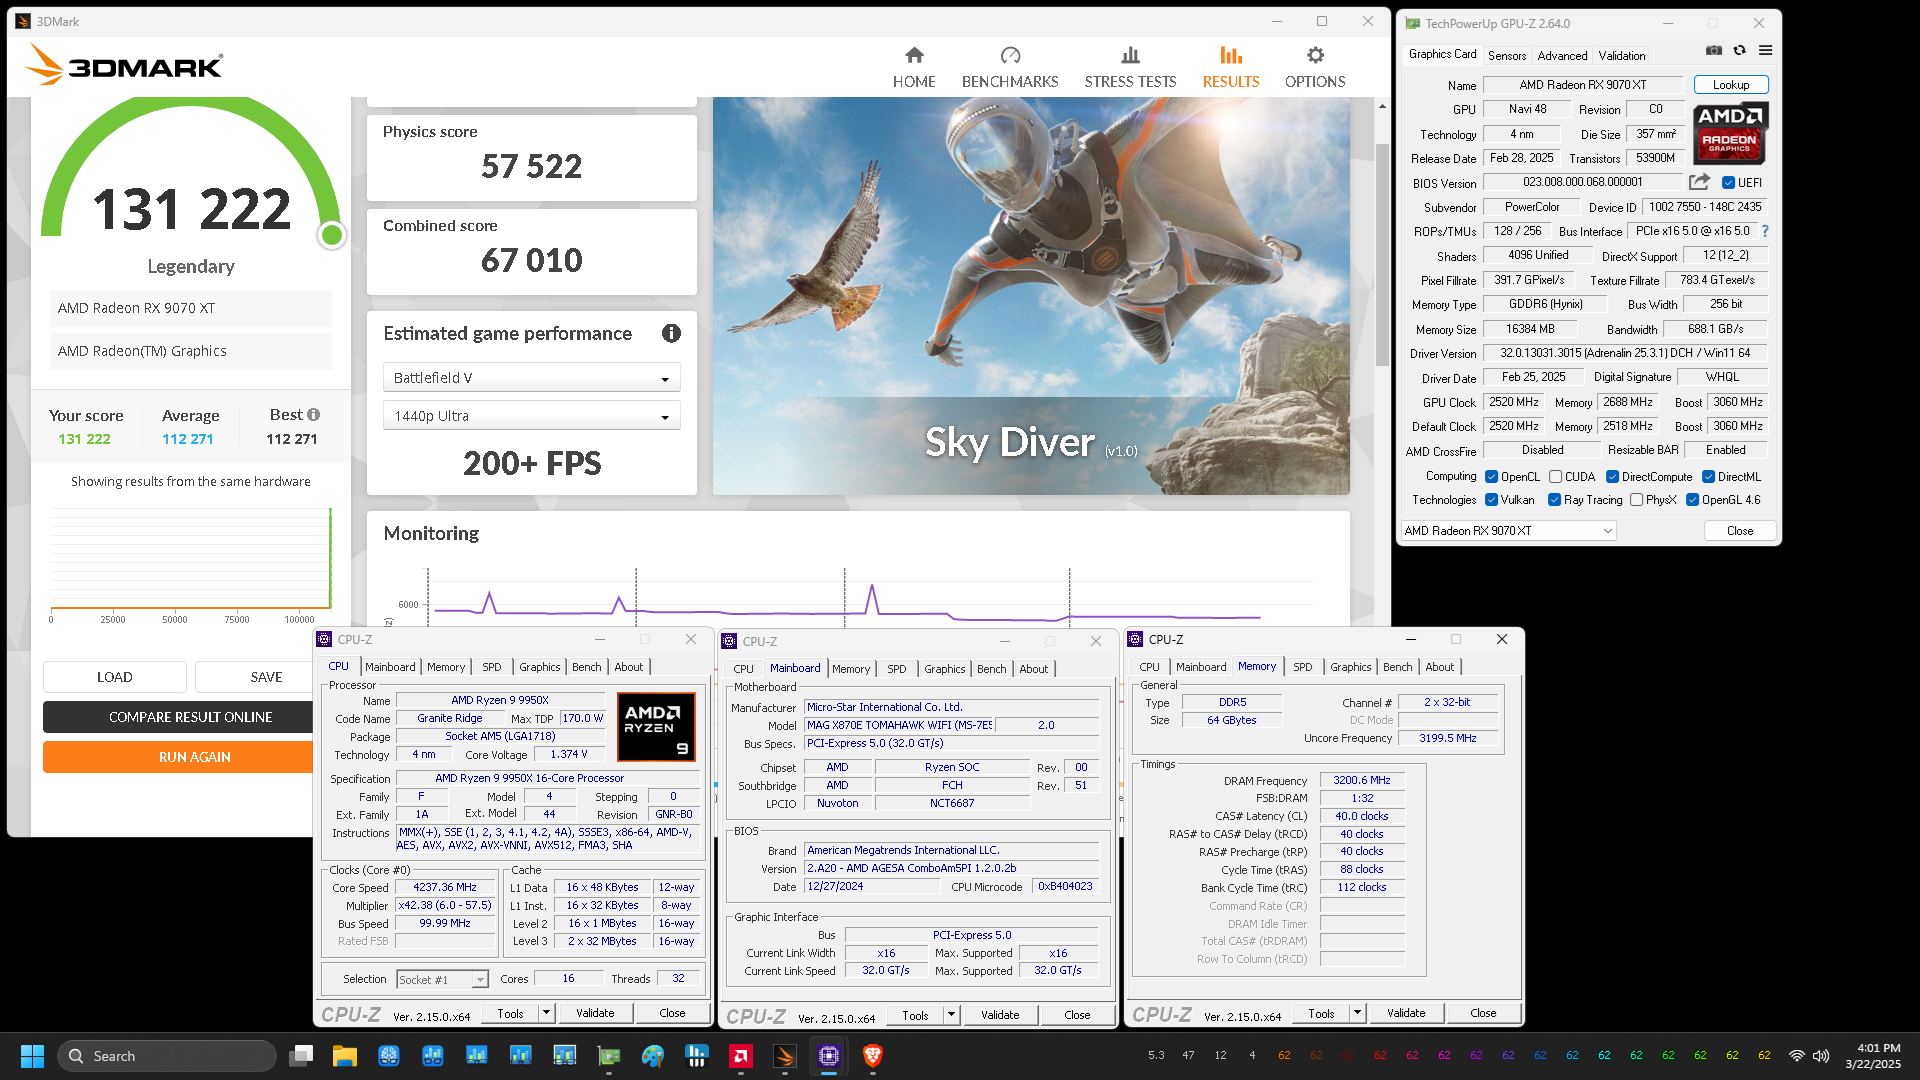The width and height of the screenshot is (1920, 1080).
Task: Open AMD Software from the taskbar
Action: point(741,1056)
